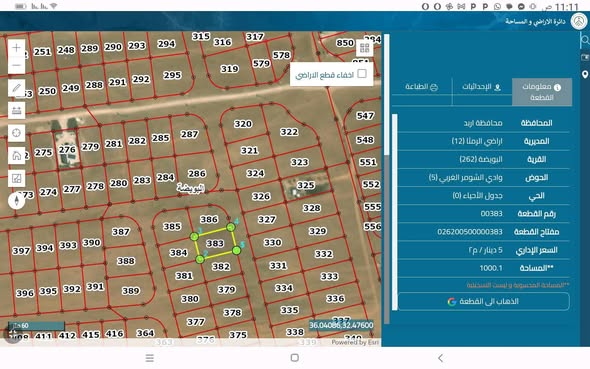This screenshot has height=369, width=590.
Task: Switch to the parcel information tab
Action: pyautogui.click(x=541, y=92)
